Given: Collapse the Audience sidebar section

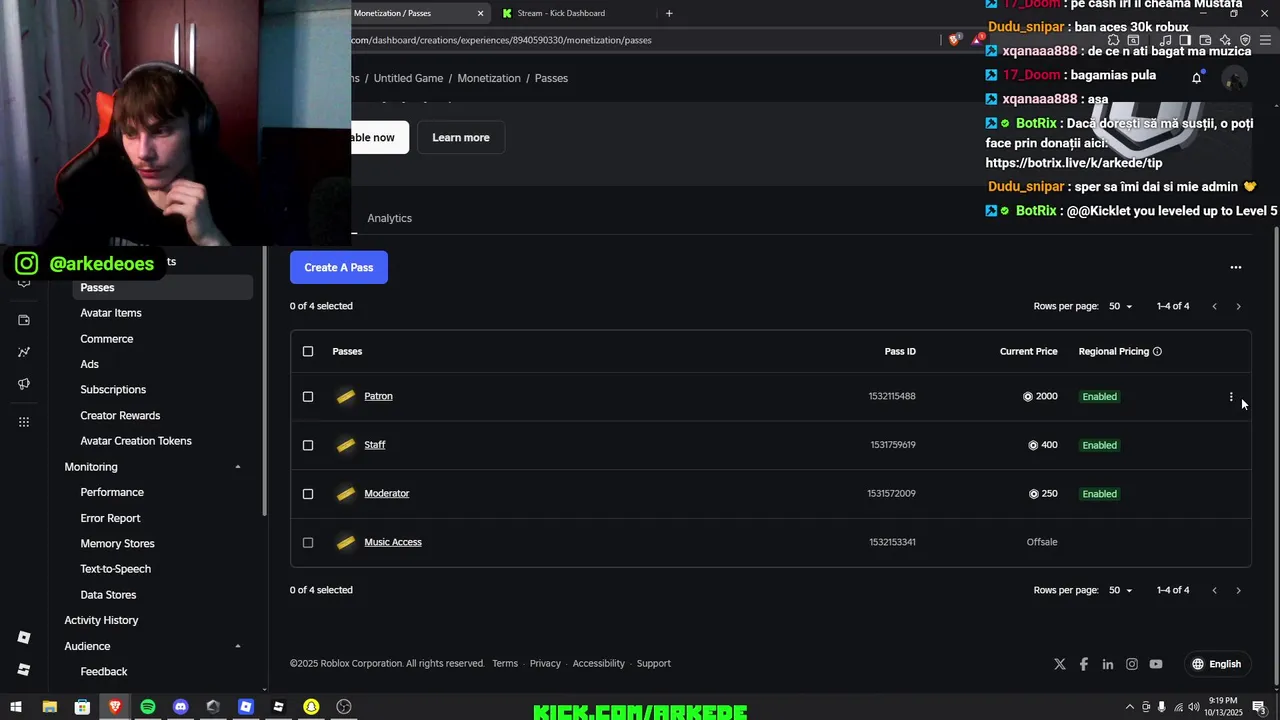Looking at the screenshot, I should (238, 646).
